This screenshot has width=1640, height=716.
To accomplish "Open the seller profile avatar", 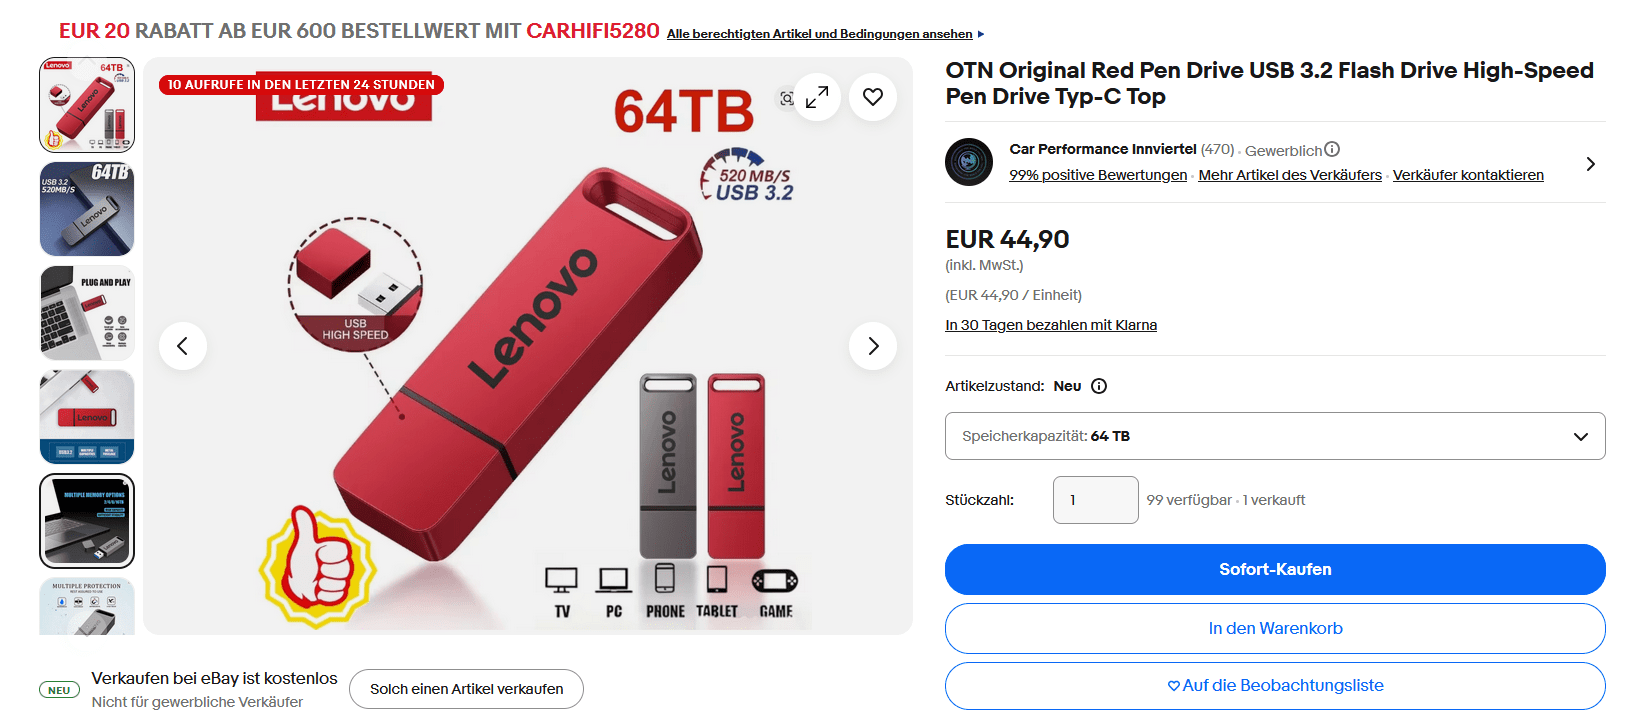I will [969, 162].
